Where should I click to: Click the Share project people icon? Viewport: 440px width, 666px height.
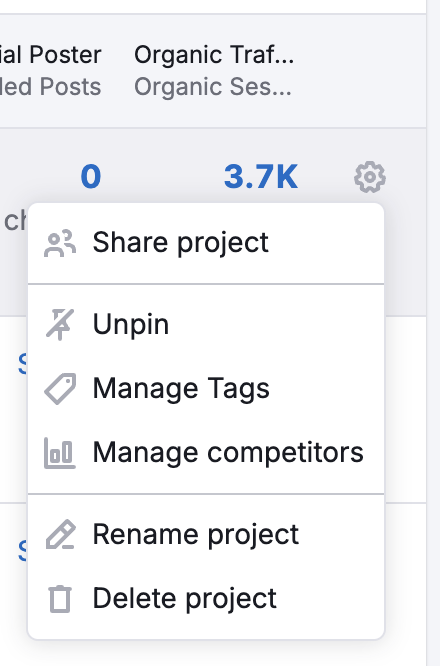60,243
